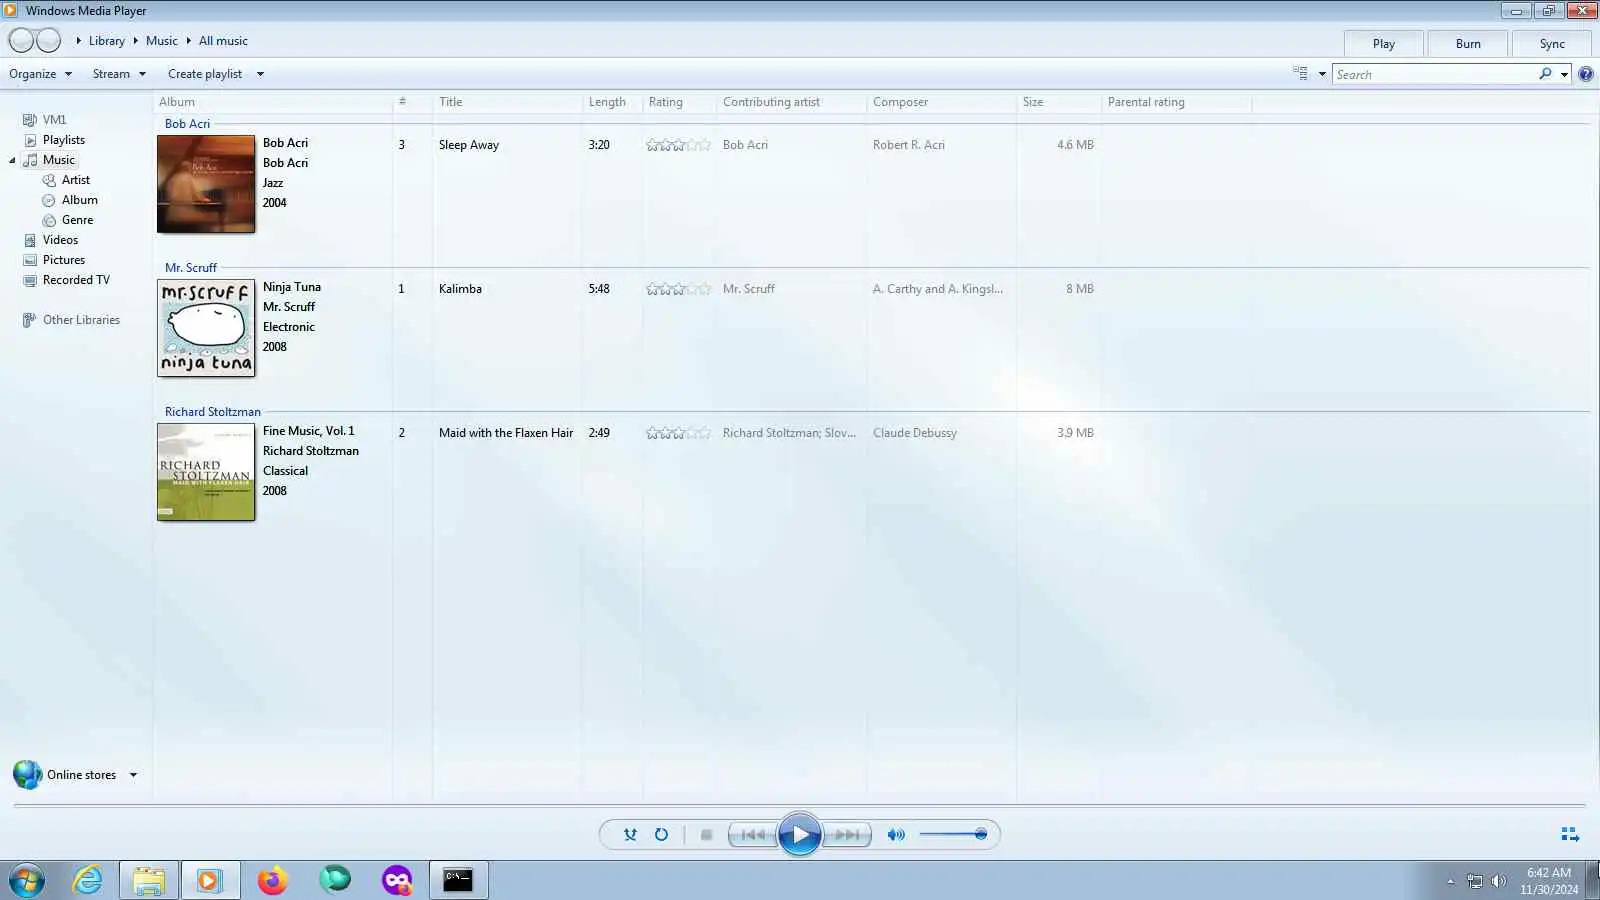
Task: Select VM1 library in sidebar
Action: [x=45, y=120]
